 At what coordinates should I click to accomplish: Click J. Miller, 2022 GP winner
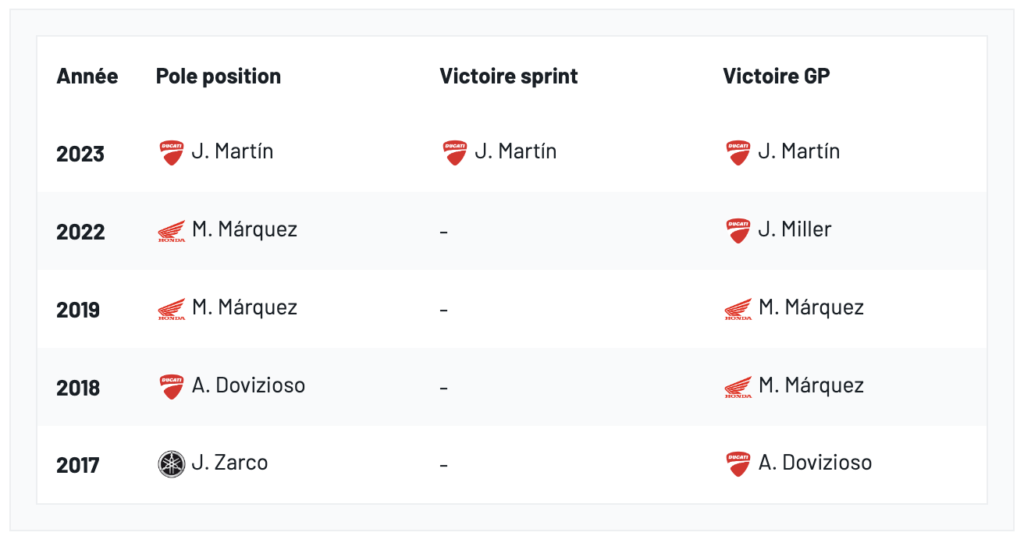[794, 230]
